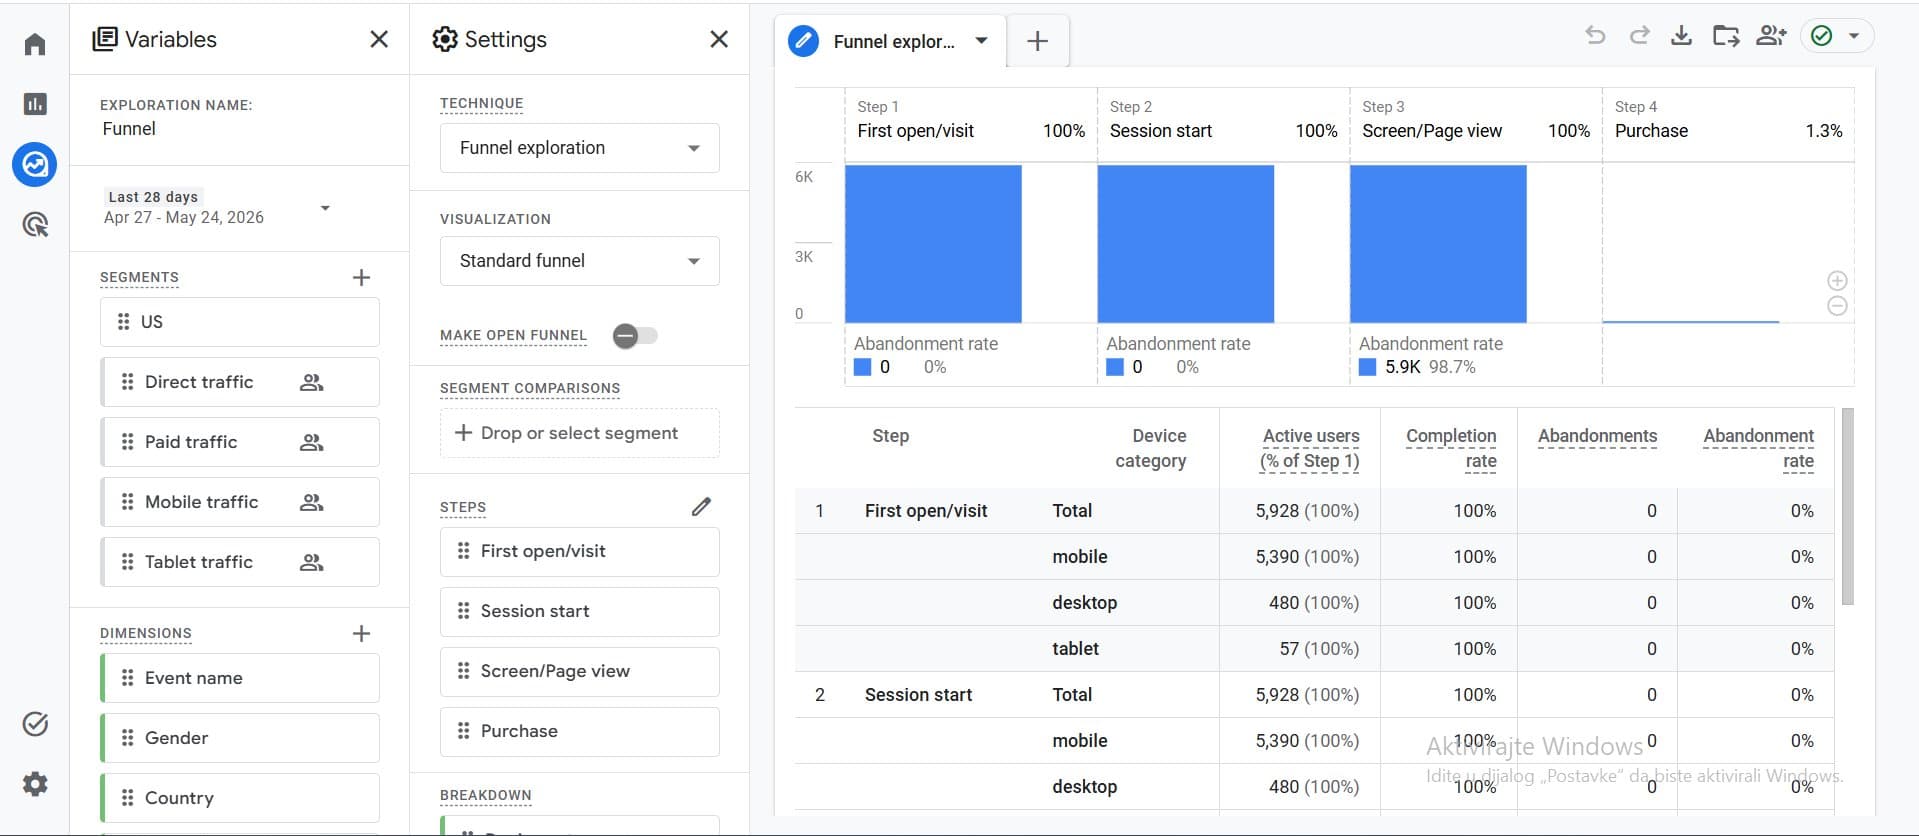The image size is (1919, 836).
Task: Click the folder export icon
Action: click(x=1726, y=36)
